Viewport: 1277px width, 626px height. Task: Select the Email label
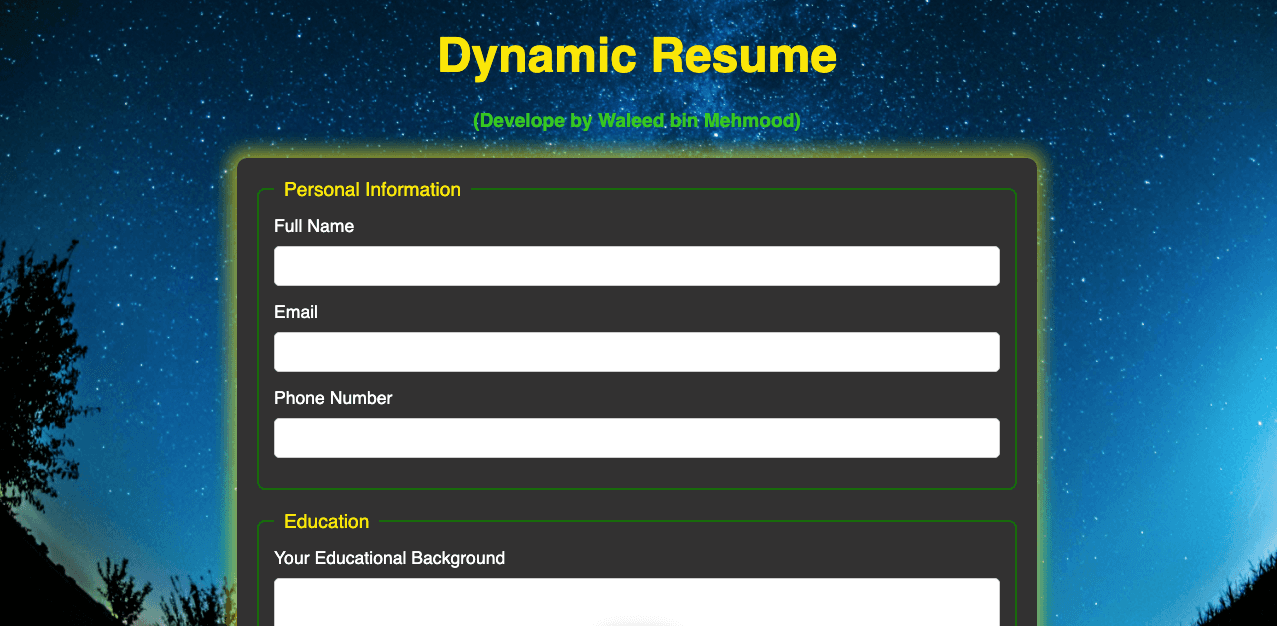click(x=296, y=312)
